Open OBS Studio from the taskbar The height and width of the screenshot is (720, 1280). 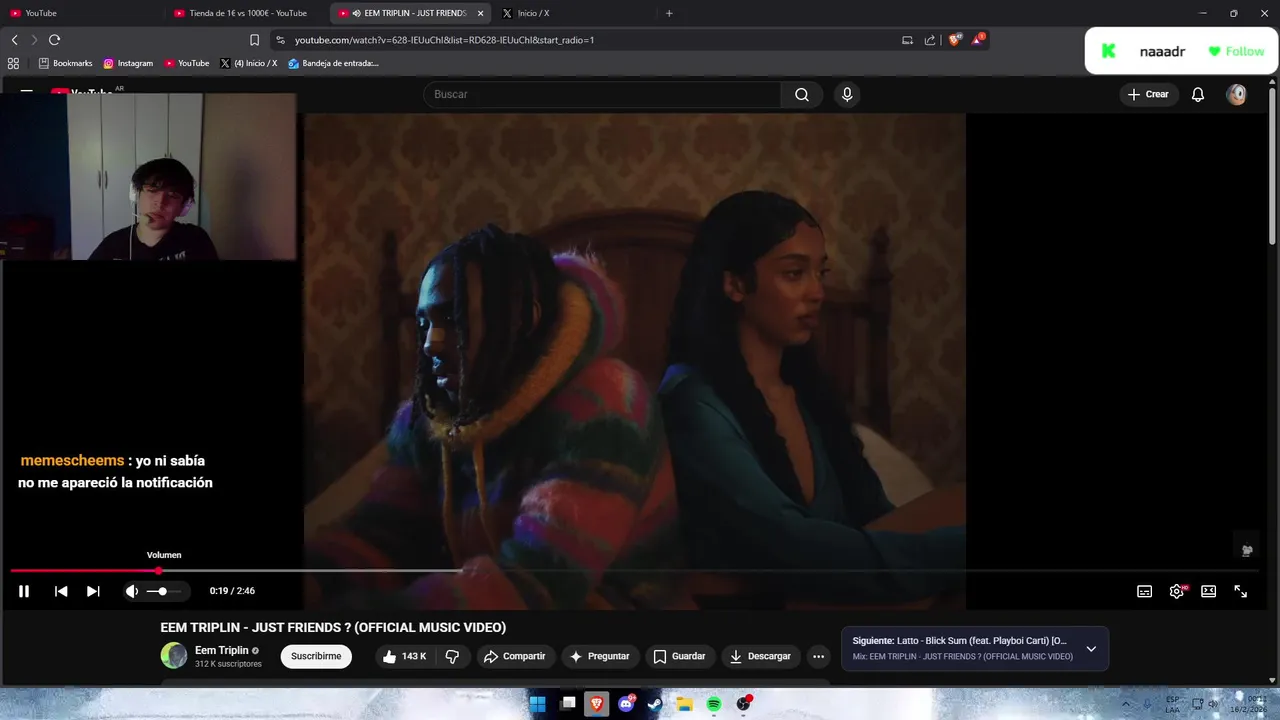coord(743,704)
